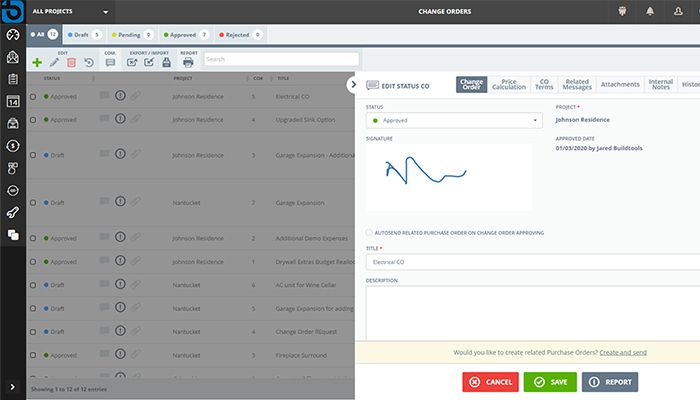Image resolution: width=700 pixels, height=400 pixels.
Task: Filter by Pending status tab
Action: click(132, 34)
